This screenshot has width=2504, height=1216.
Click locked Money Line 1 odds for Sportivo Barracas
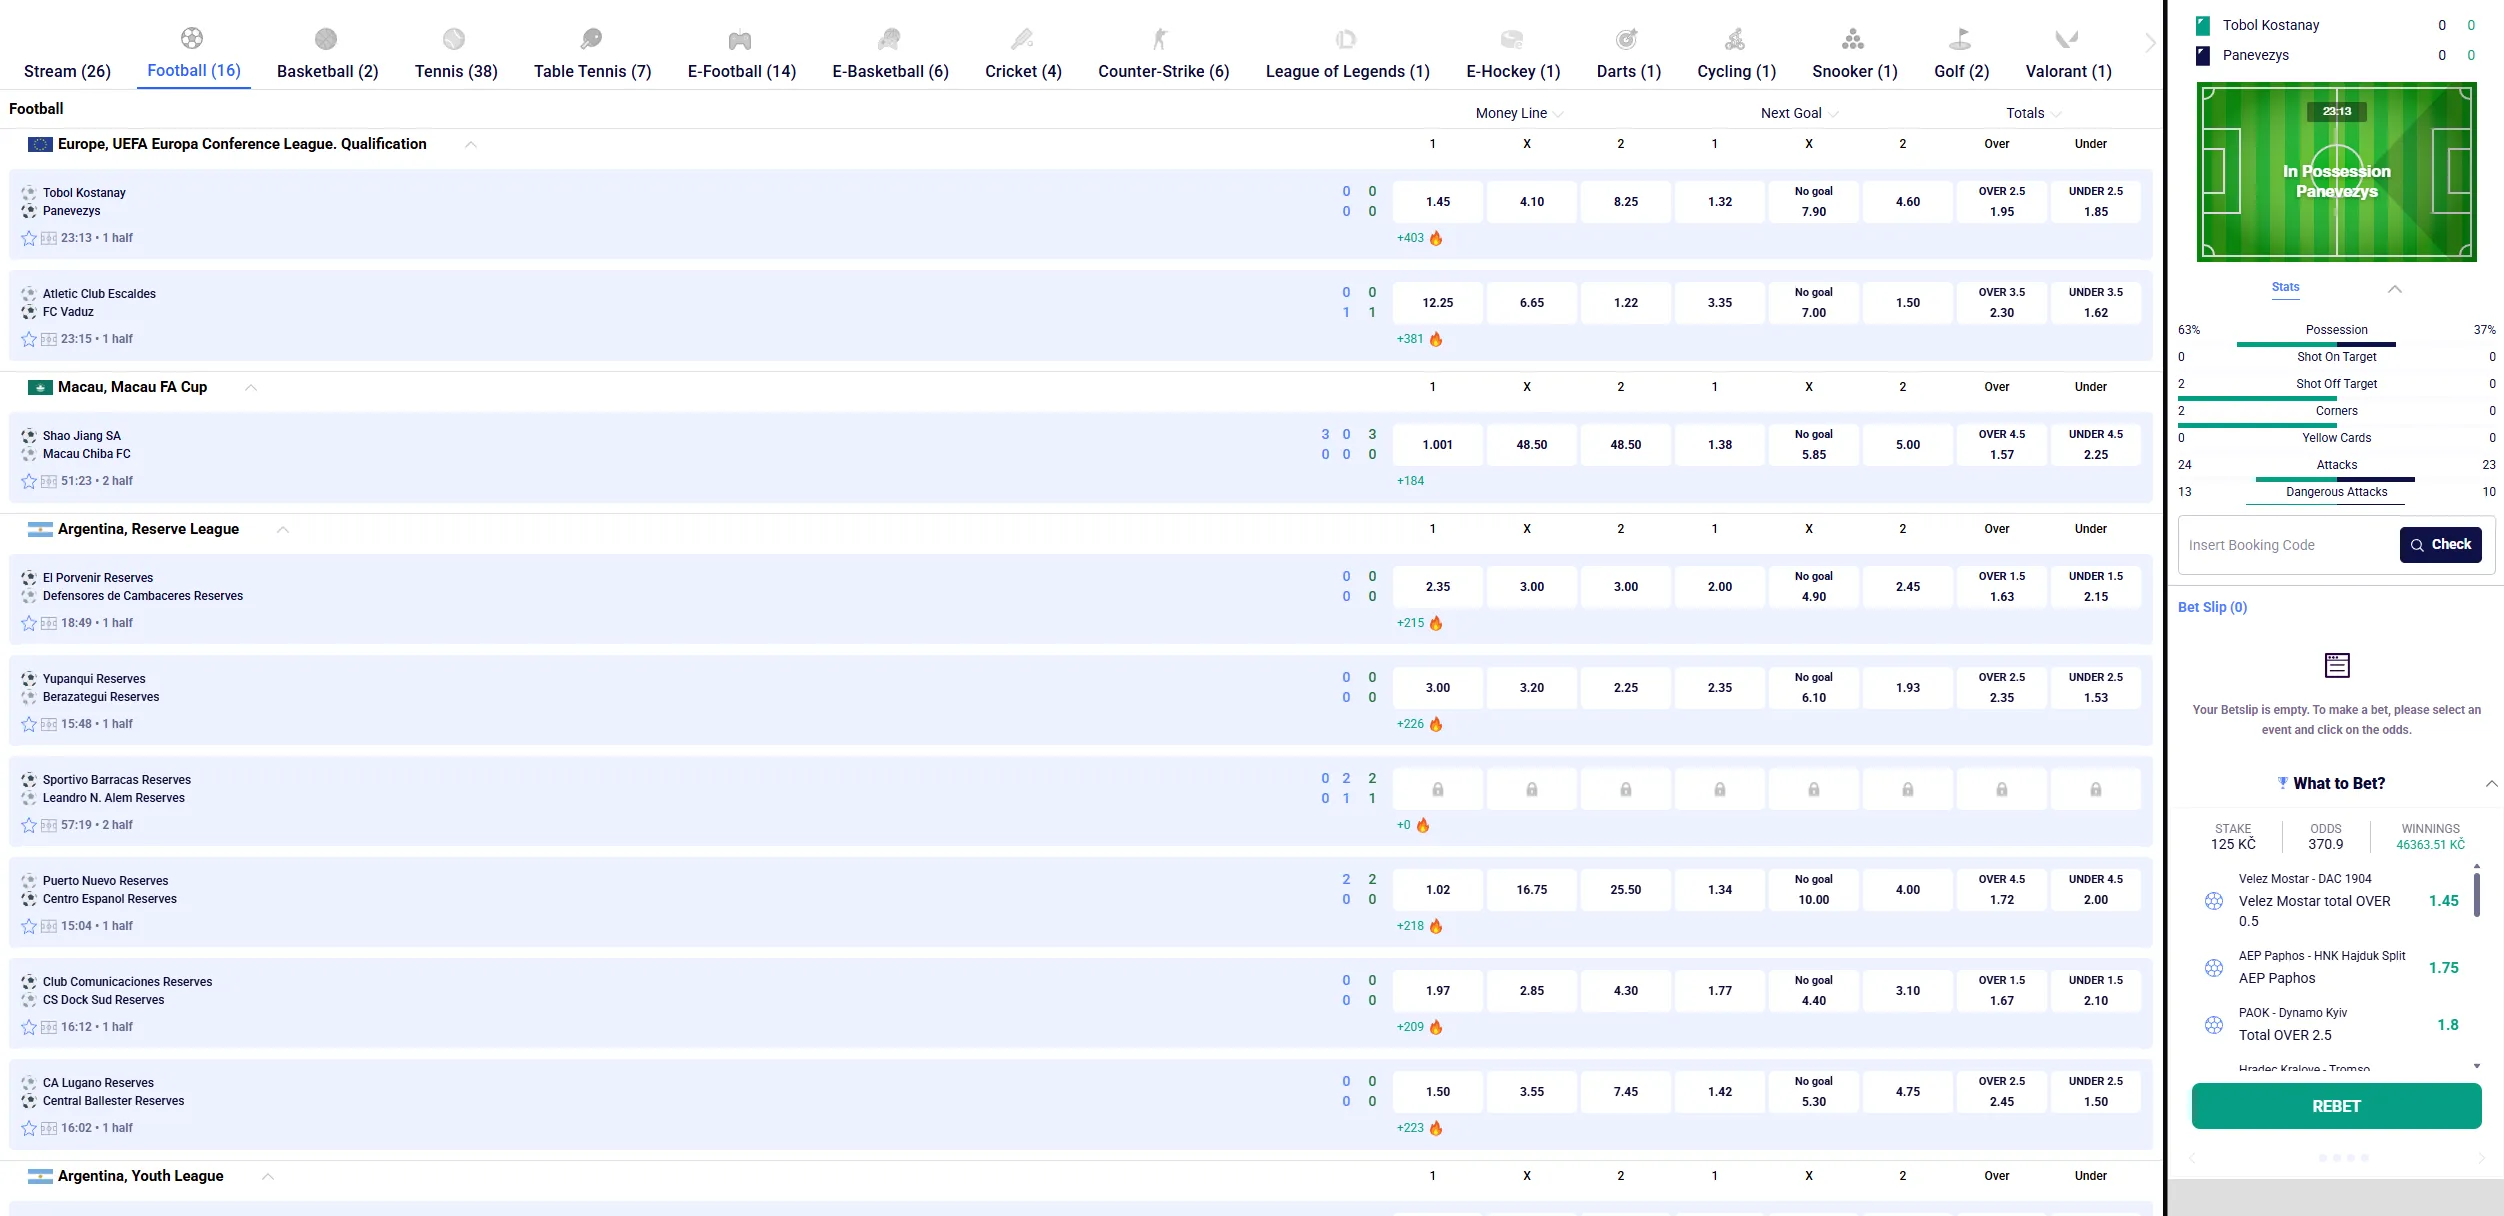[x=1438, y=789]
